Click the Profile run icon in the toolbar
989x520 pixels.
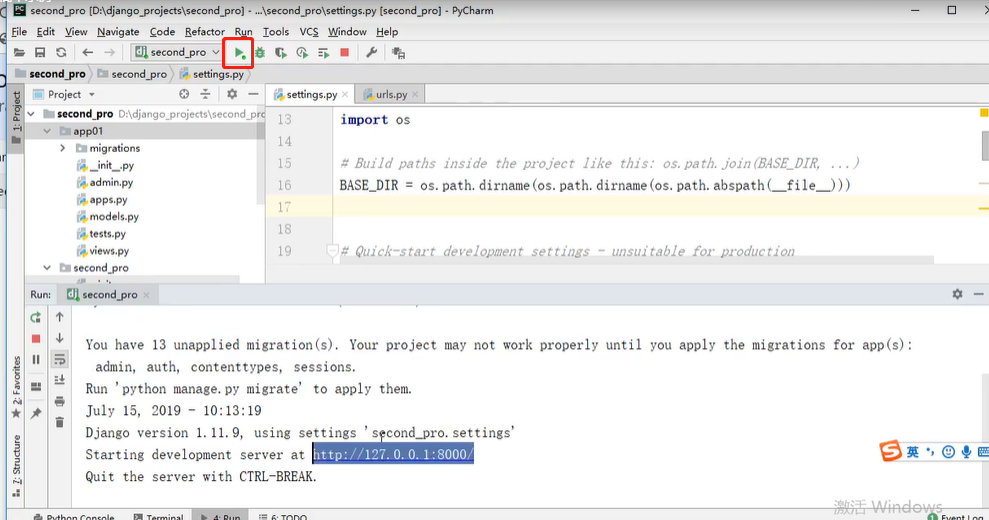(302, 53)
